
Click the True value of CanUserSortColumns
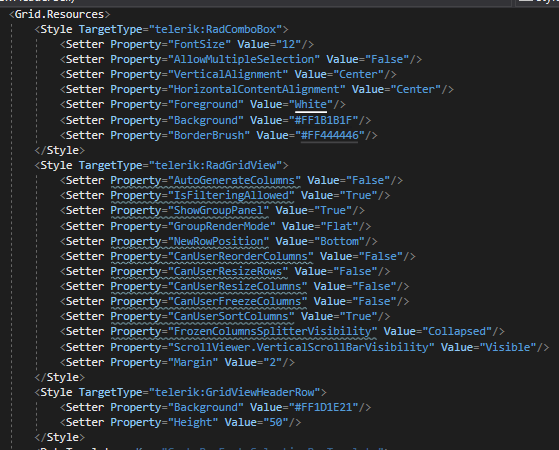click(x=359, y=316)
